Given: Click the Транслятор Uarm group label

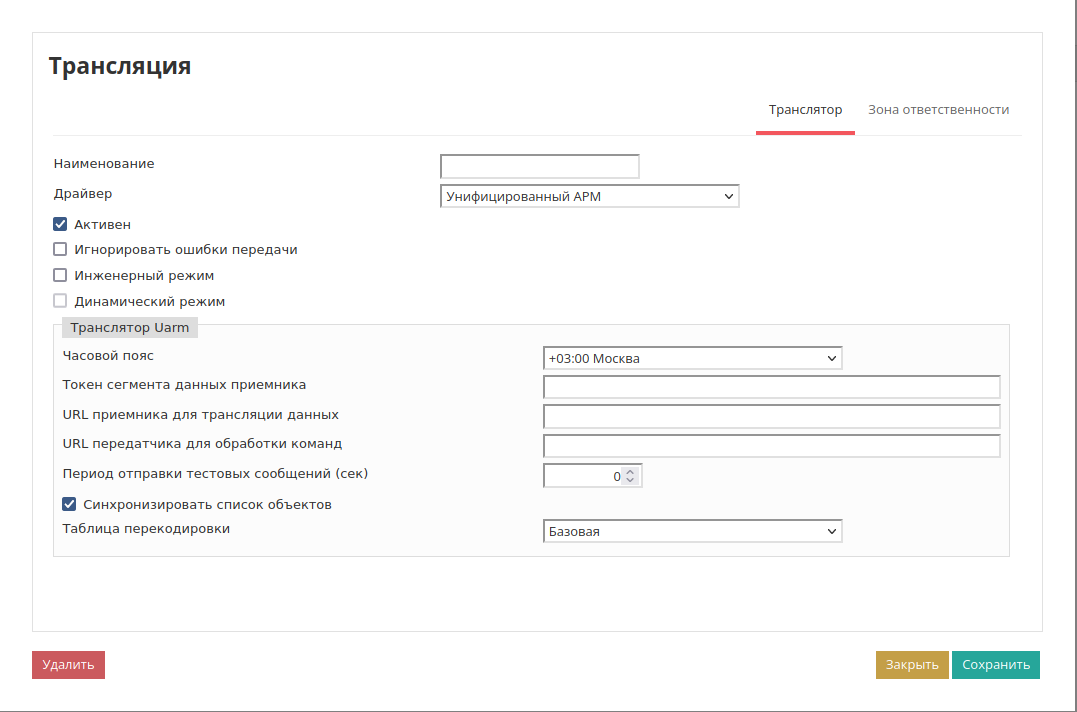Looking at the screenshot, I should pyautogui.click(x=130, y=328).
